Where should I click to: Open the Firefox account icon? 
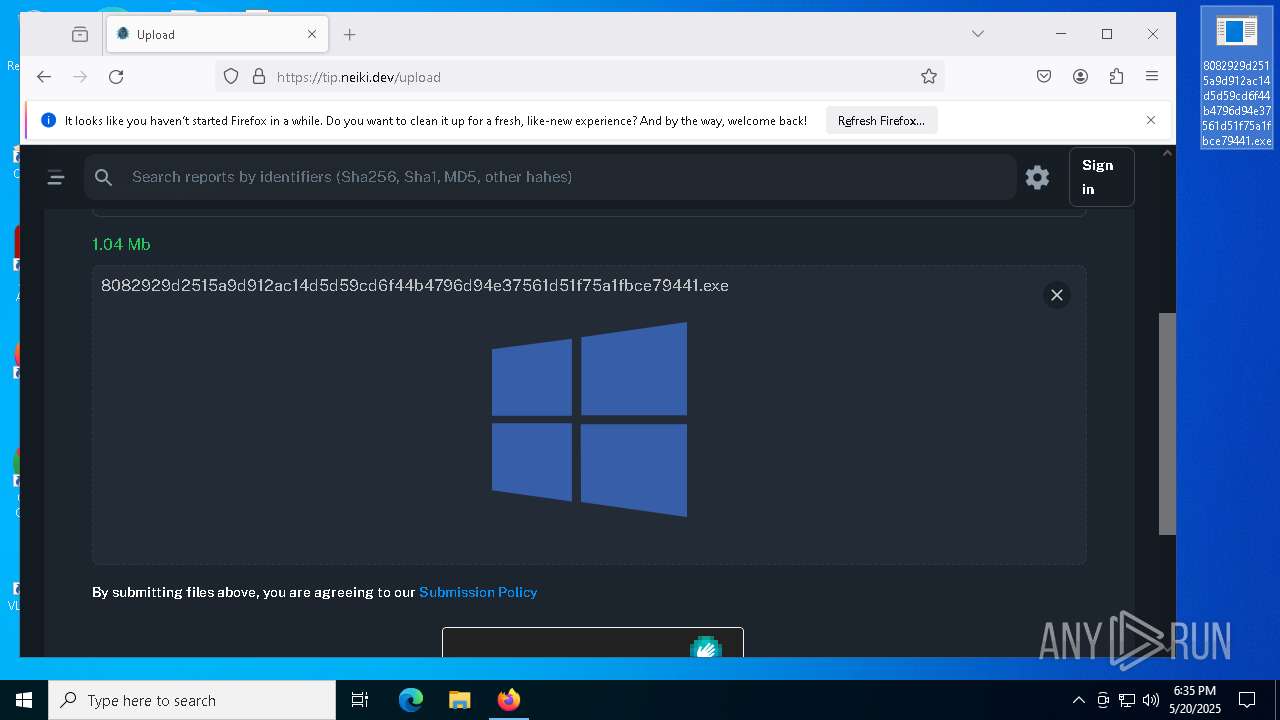point(1080,77)
